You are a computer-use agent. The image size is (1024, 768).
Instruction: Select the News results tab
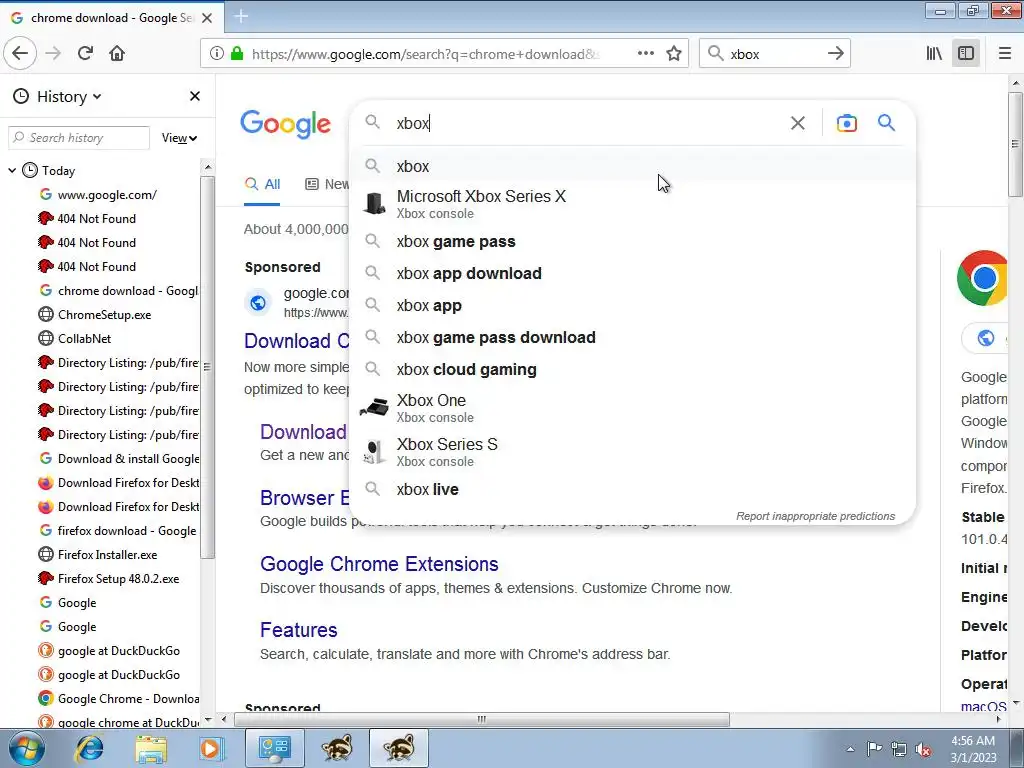coord(328,185)
